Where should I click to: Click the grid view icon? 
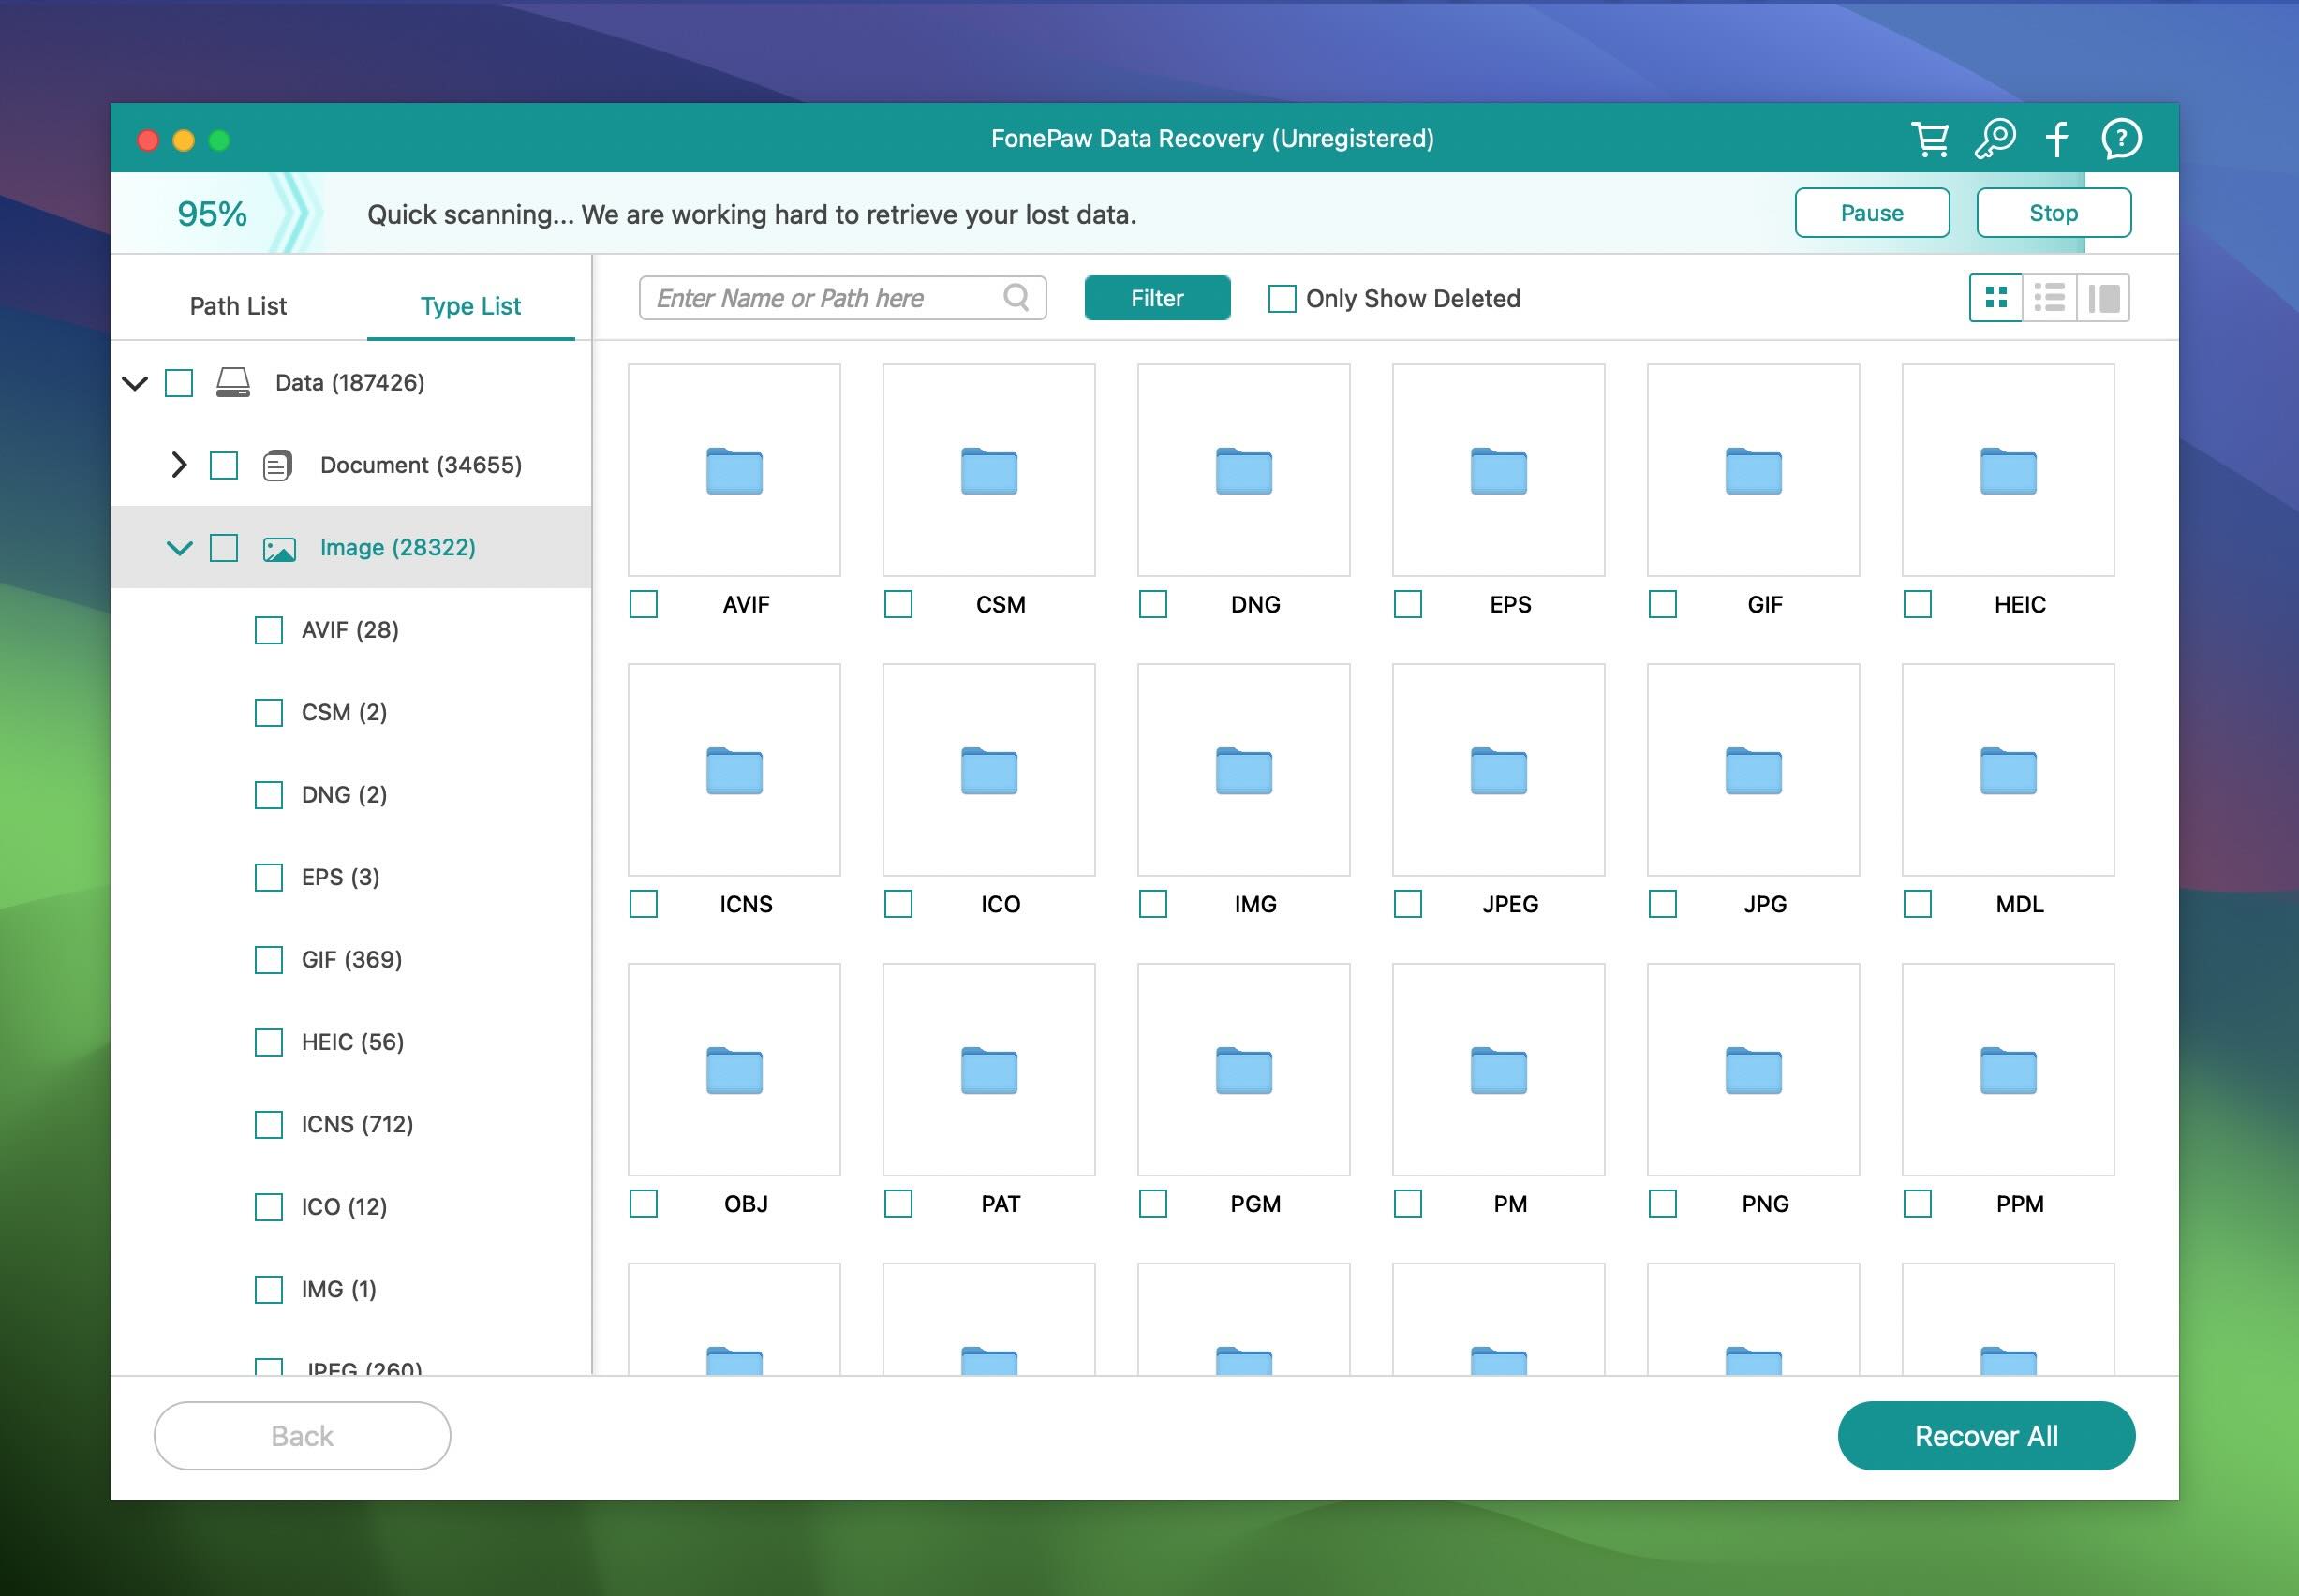coord(1998,297)
